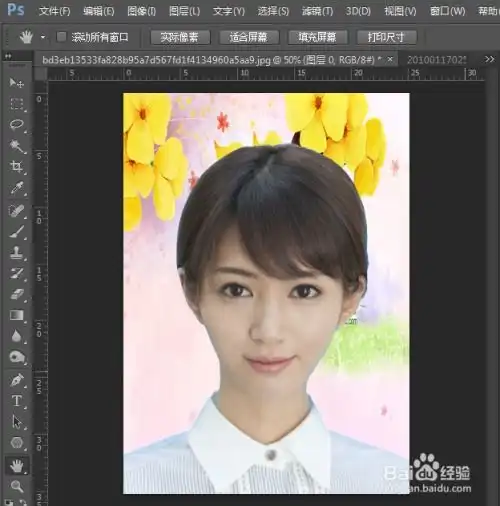Viewport: 500px width, 506px height.
Task: Open the 视图(V) menu
Action: (400, 11)
